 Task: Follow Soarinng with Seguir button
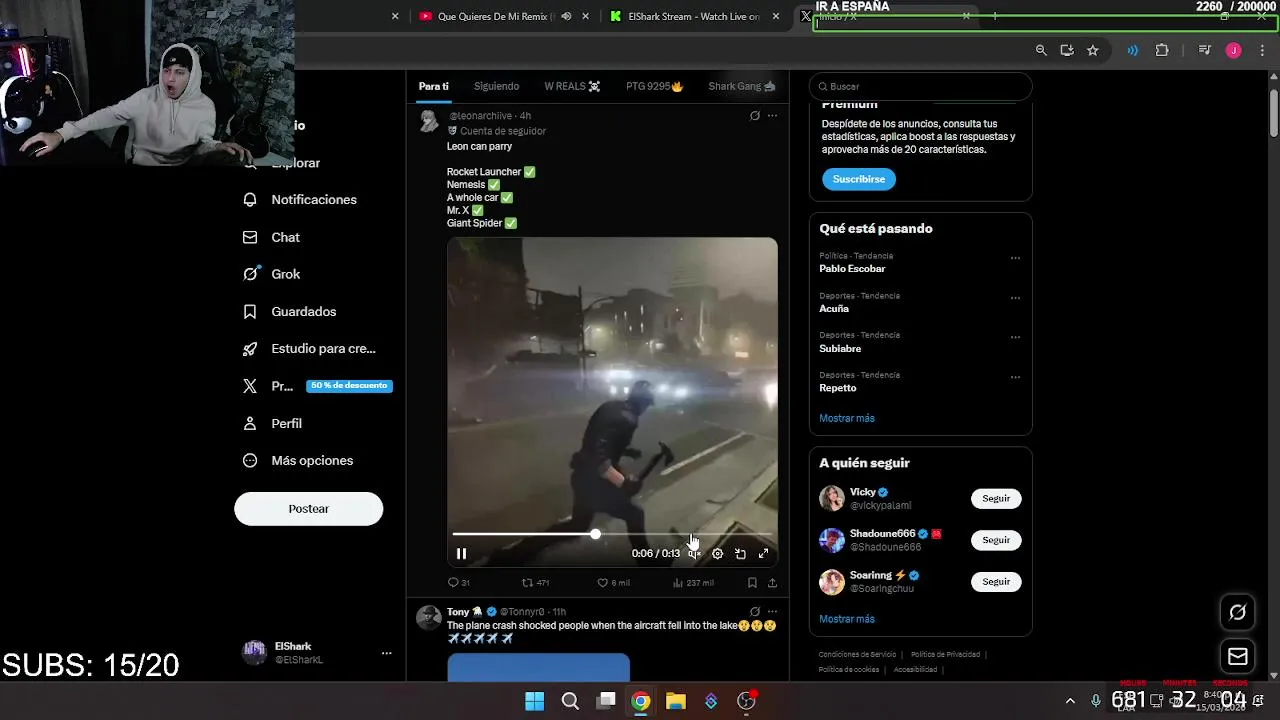click(996, 581)
